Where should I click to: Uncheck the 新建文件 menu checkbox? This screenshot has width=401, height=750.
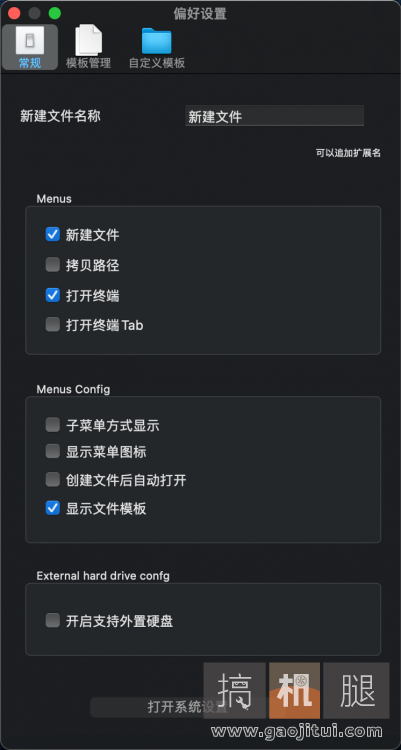(53, 234)
